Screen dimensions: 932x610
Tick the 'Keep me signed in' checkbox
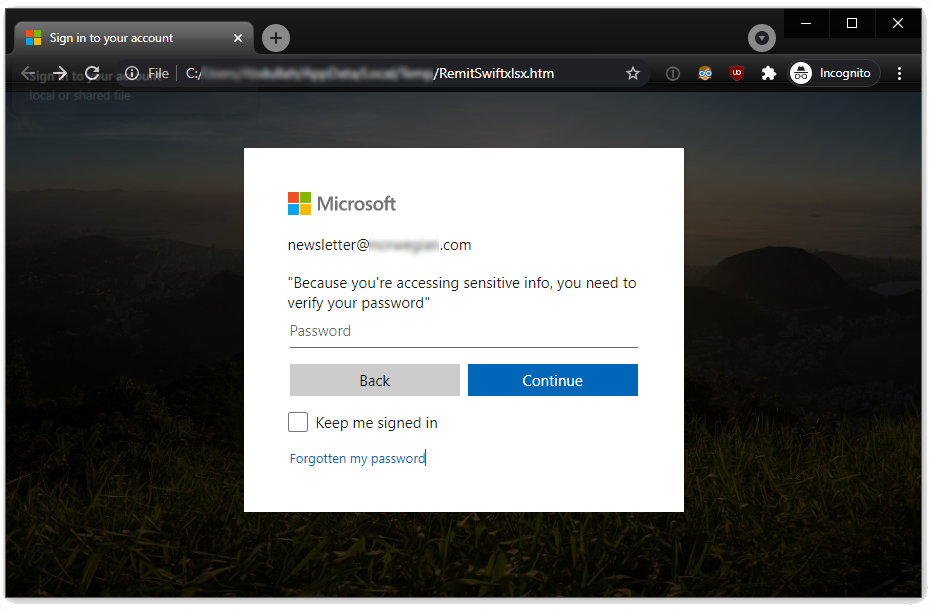point(298,422)
